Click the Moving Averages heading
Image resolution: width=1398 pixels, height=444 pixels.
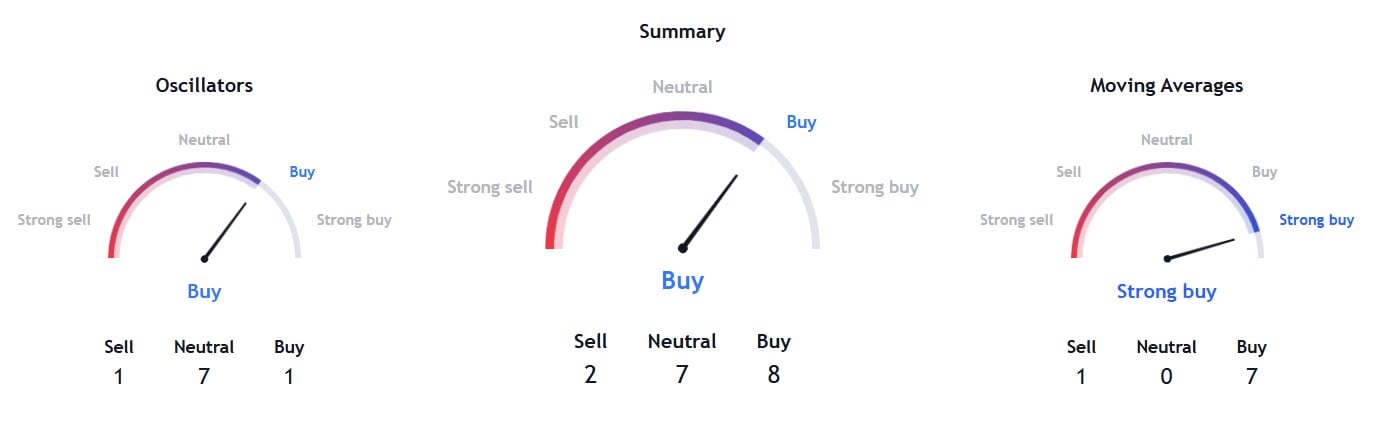tap(1166, 86)
